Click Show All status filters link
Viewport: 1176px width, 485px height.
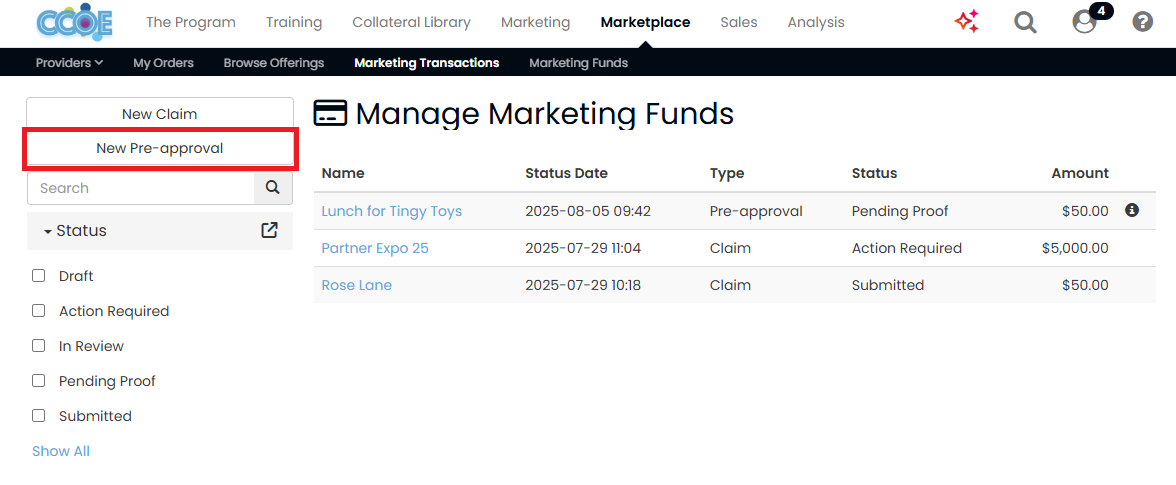point(61,451)
